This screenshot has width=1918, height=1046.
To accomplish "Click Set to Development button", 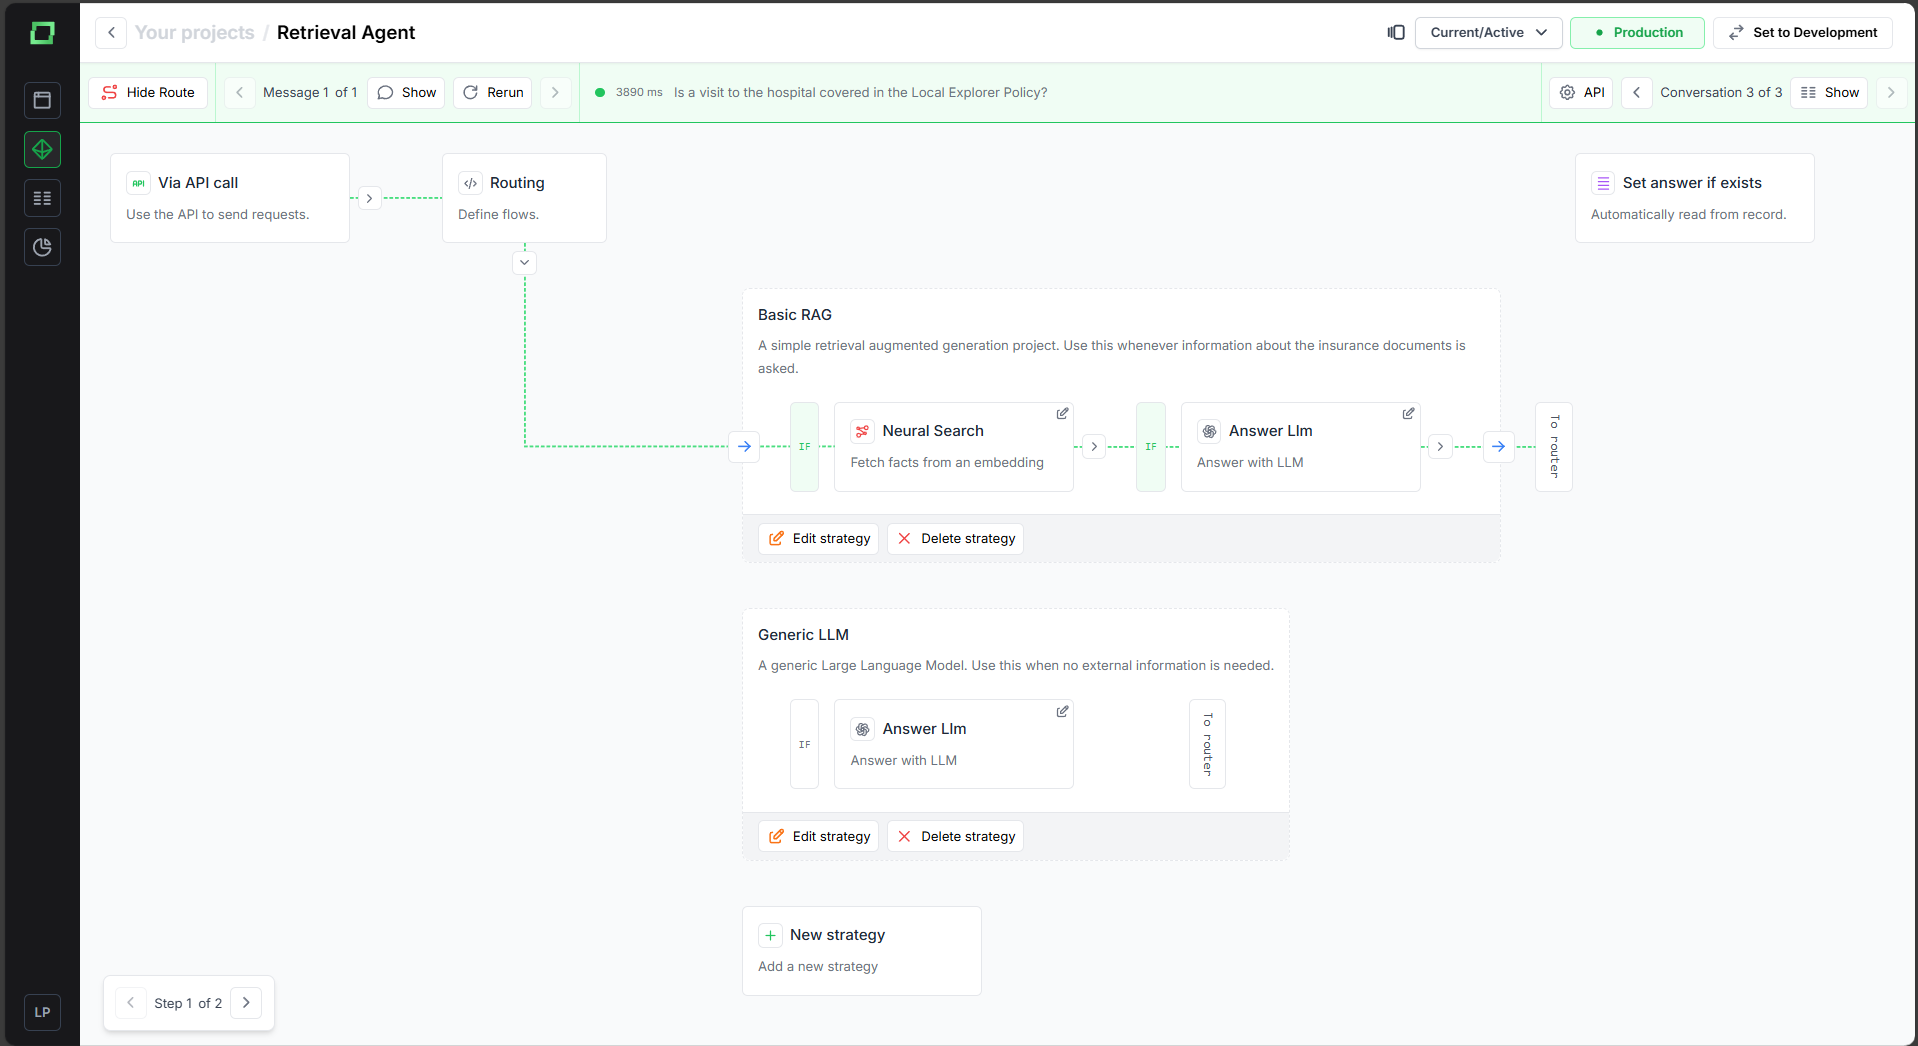I will [1802, 32].
